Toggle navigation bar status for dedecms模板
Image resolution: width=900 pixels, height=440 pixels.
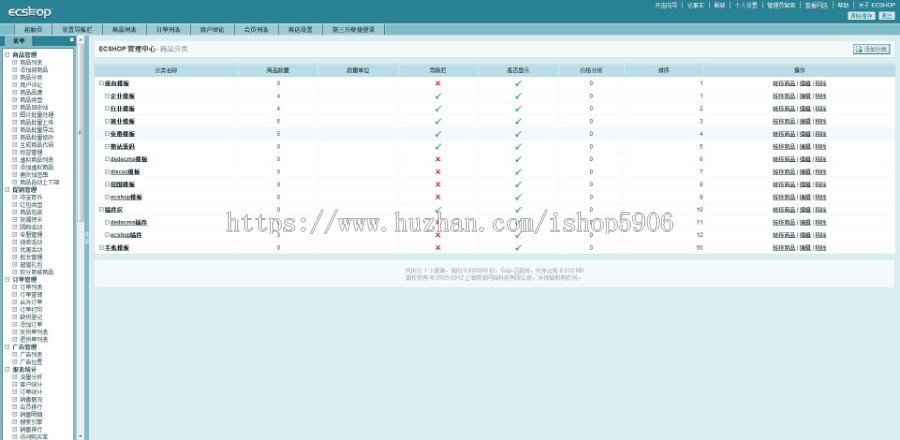click(438, 159)
